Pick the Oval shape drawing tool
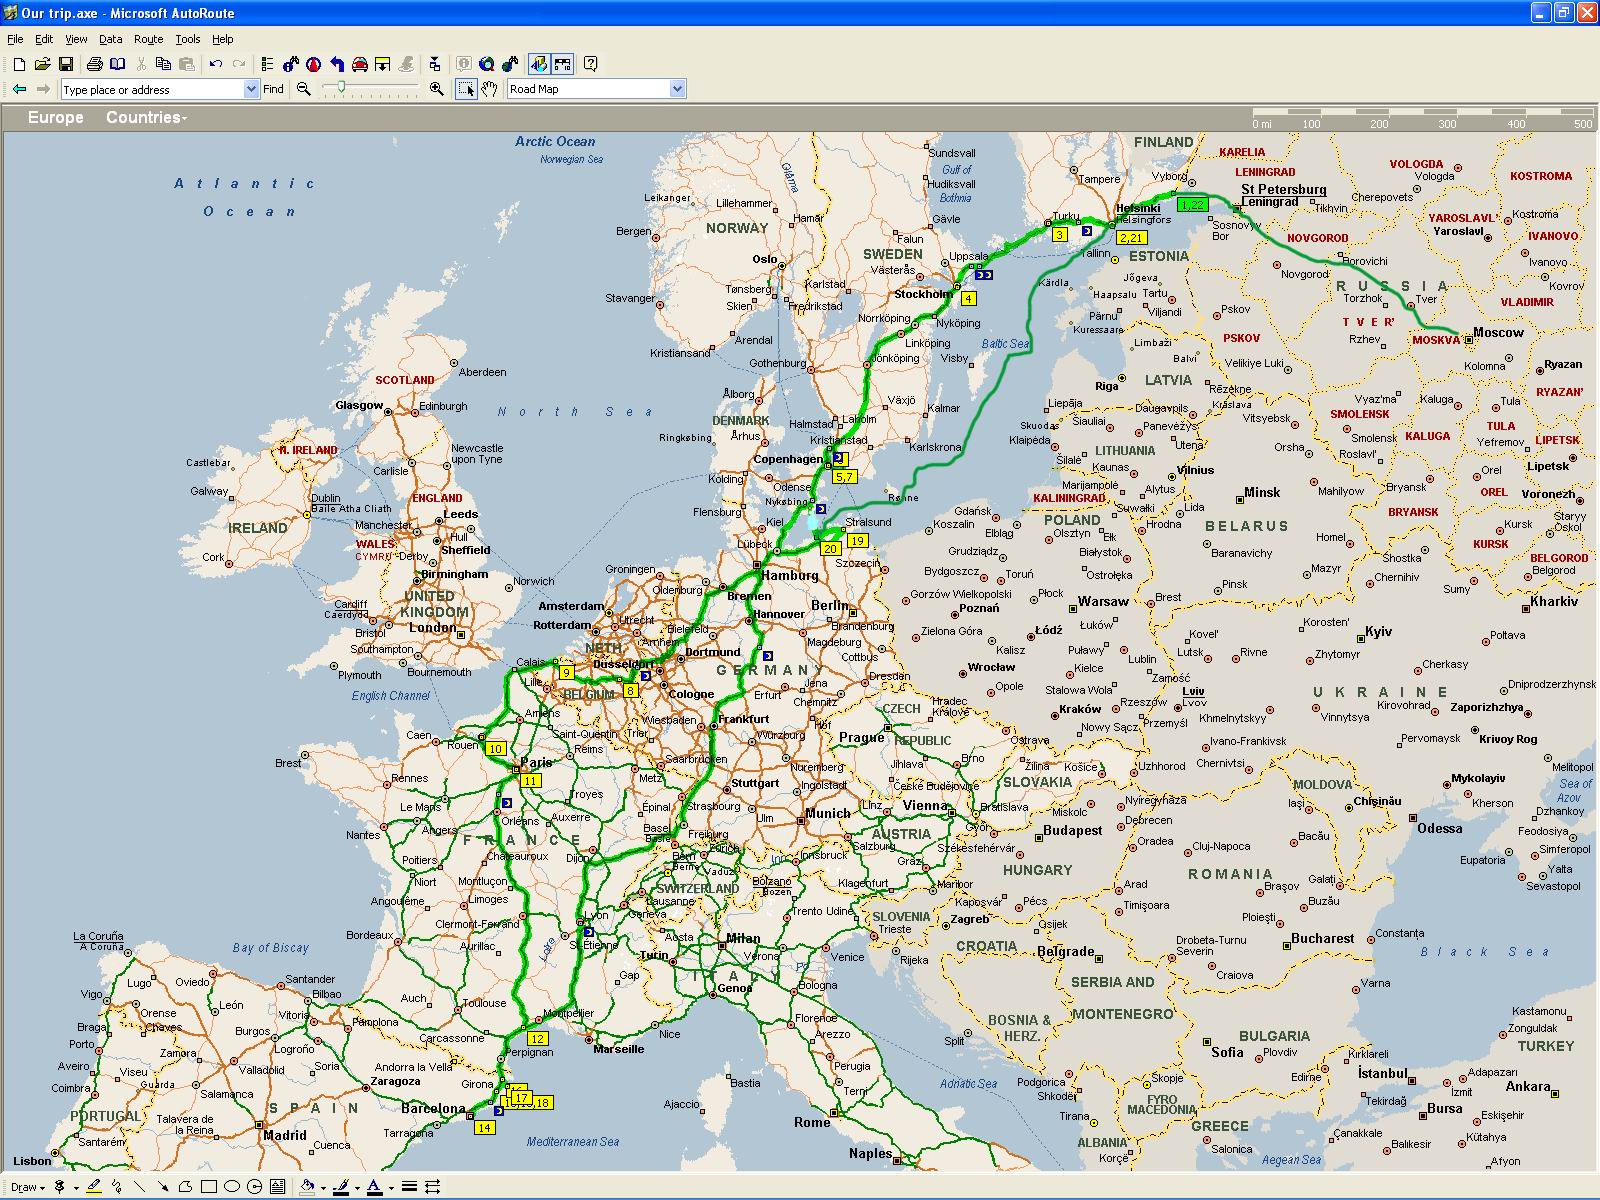 [232, 1187]
